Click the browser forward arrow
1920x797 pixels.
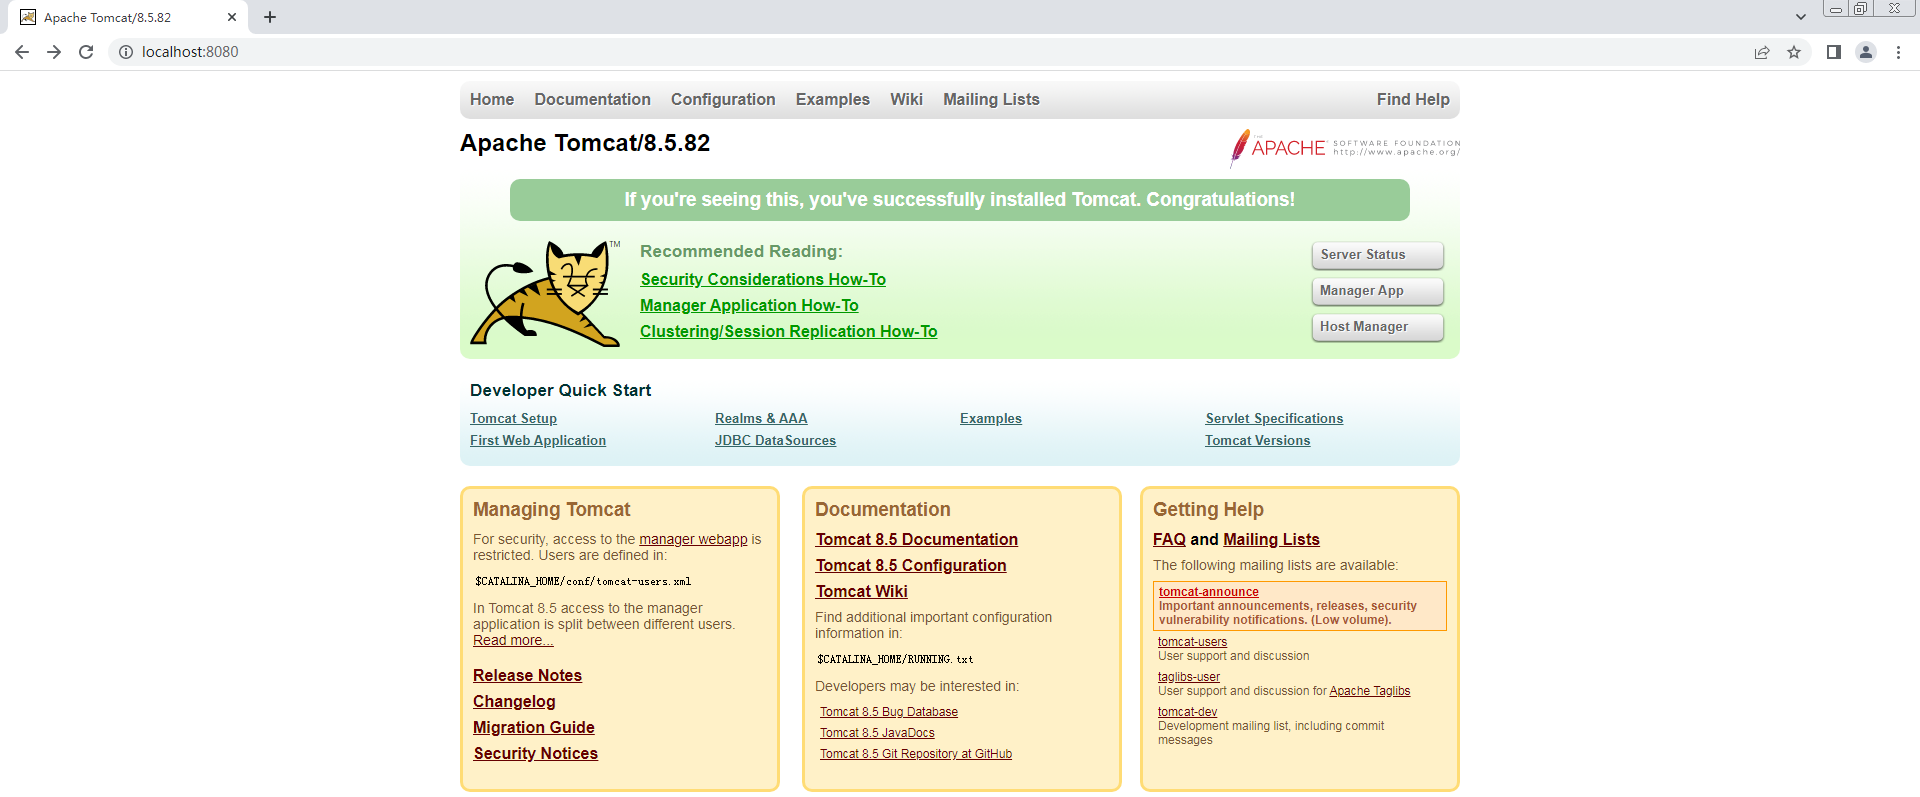tap(54, 52)
